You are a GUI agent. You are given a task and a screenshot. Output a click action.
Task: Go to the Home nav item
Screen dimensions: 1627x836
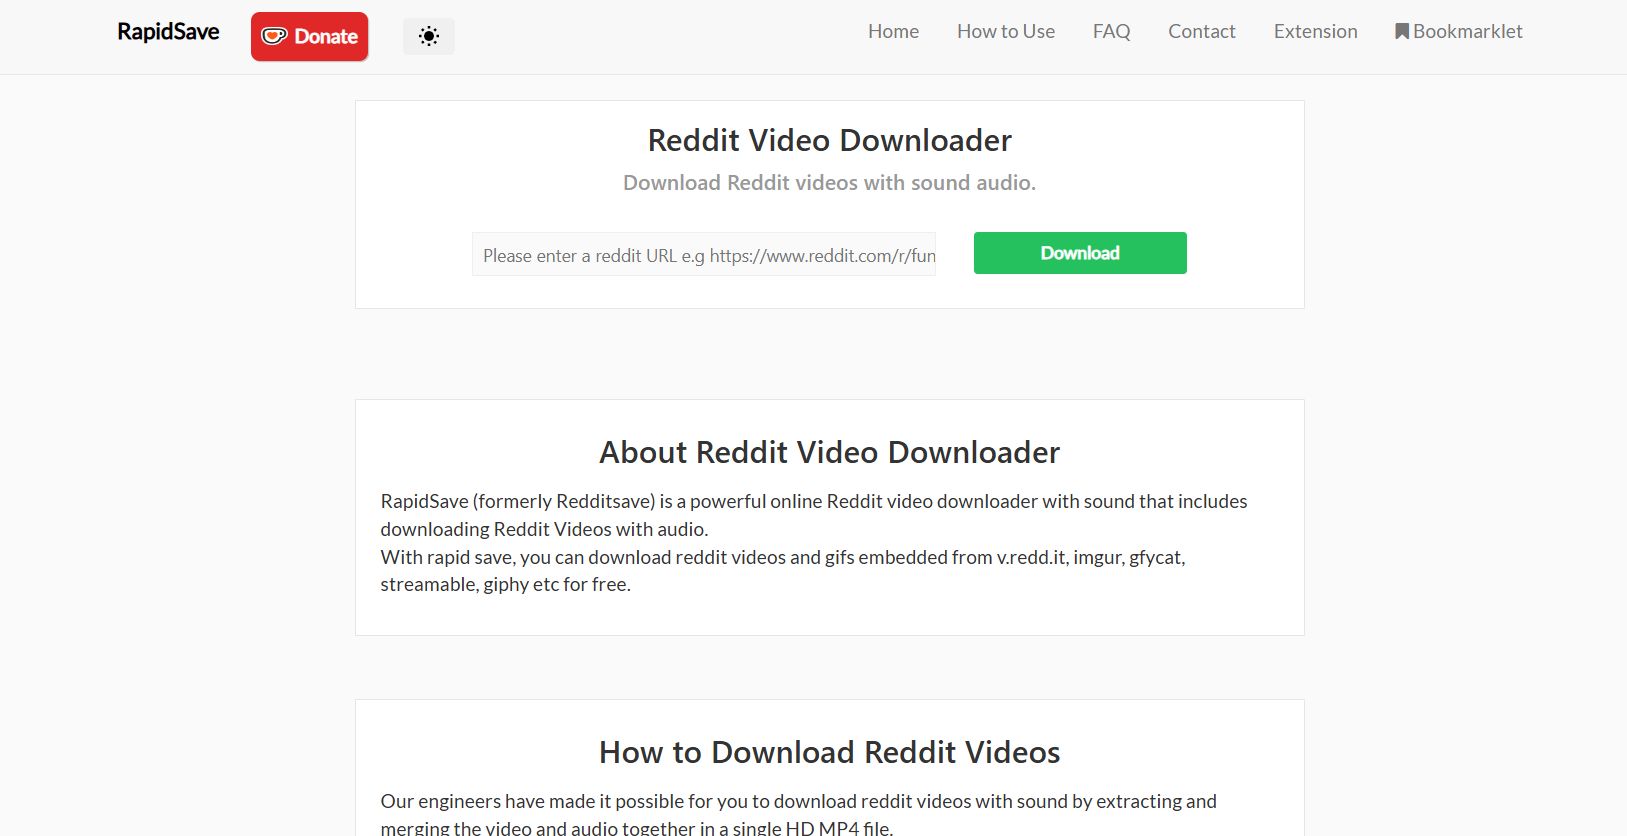[x=893, y=31]
